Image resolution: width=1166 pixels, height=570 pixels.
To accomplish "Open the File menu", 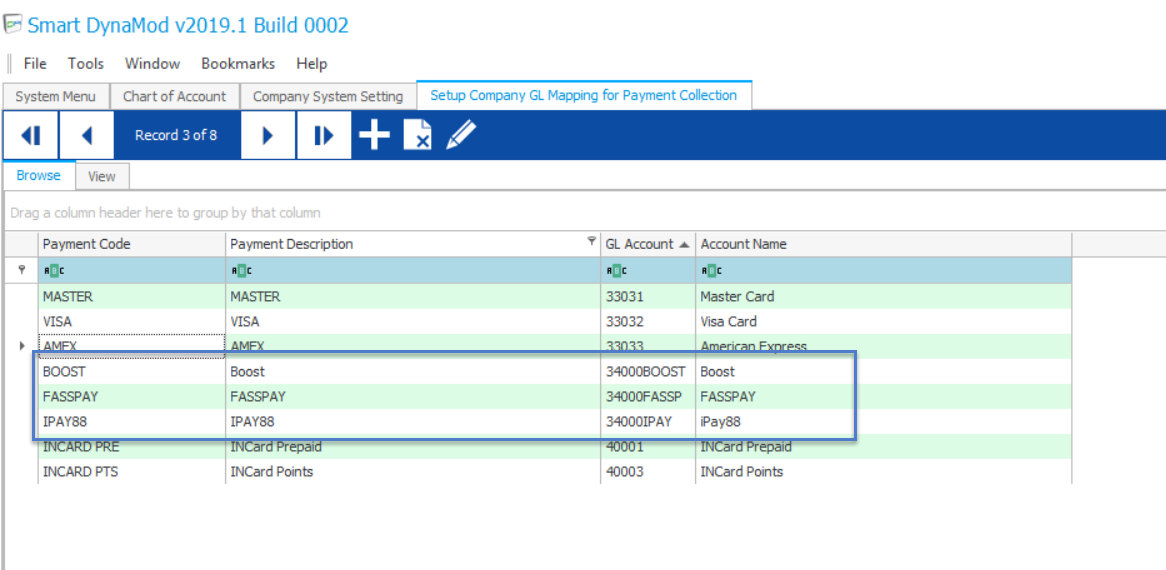I will (35, 64).
